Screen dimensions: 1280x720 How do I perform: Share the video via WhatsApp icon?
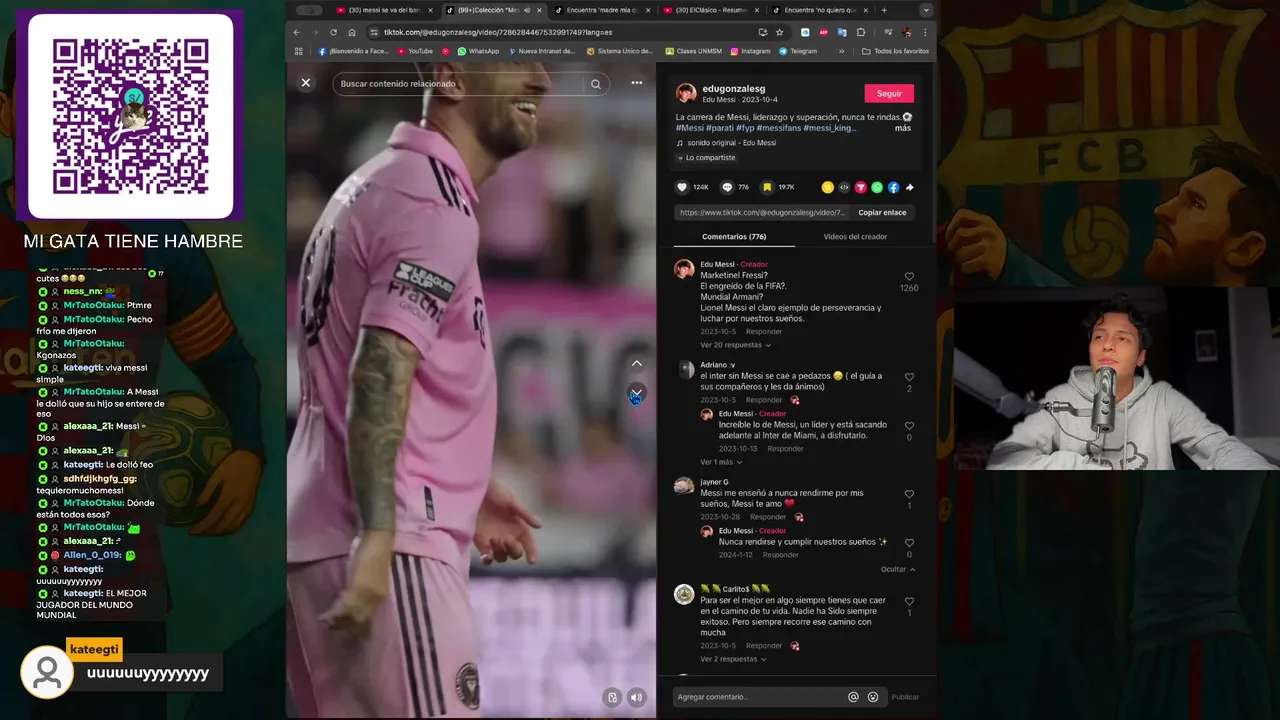(877, 187)
